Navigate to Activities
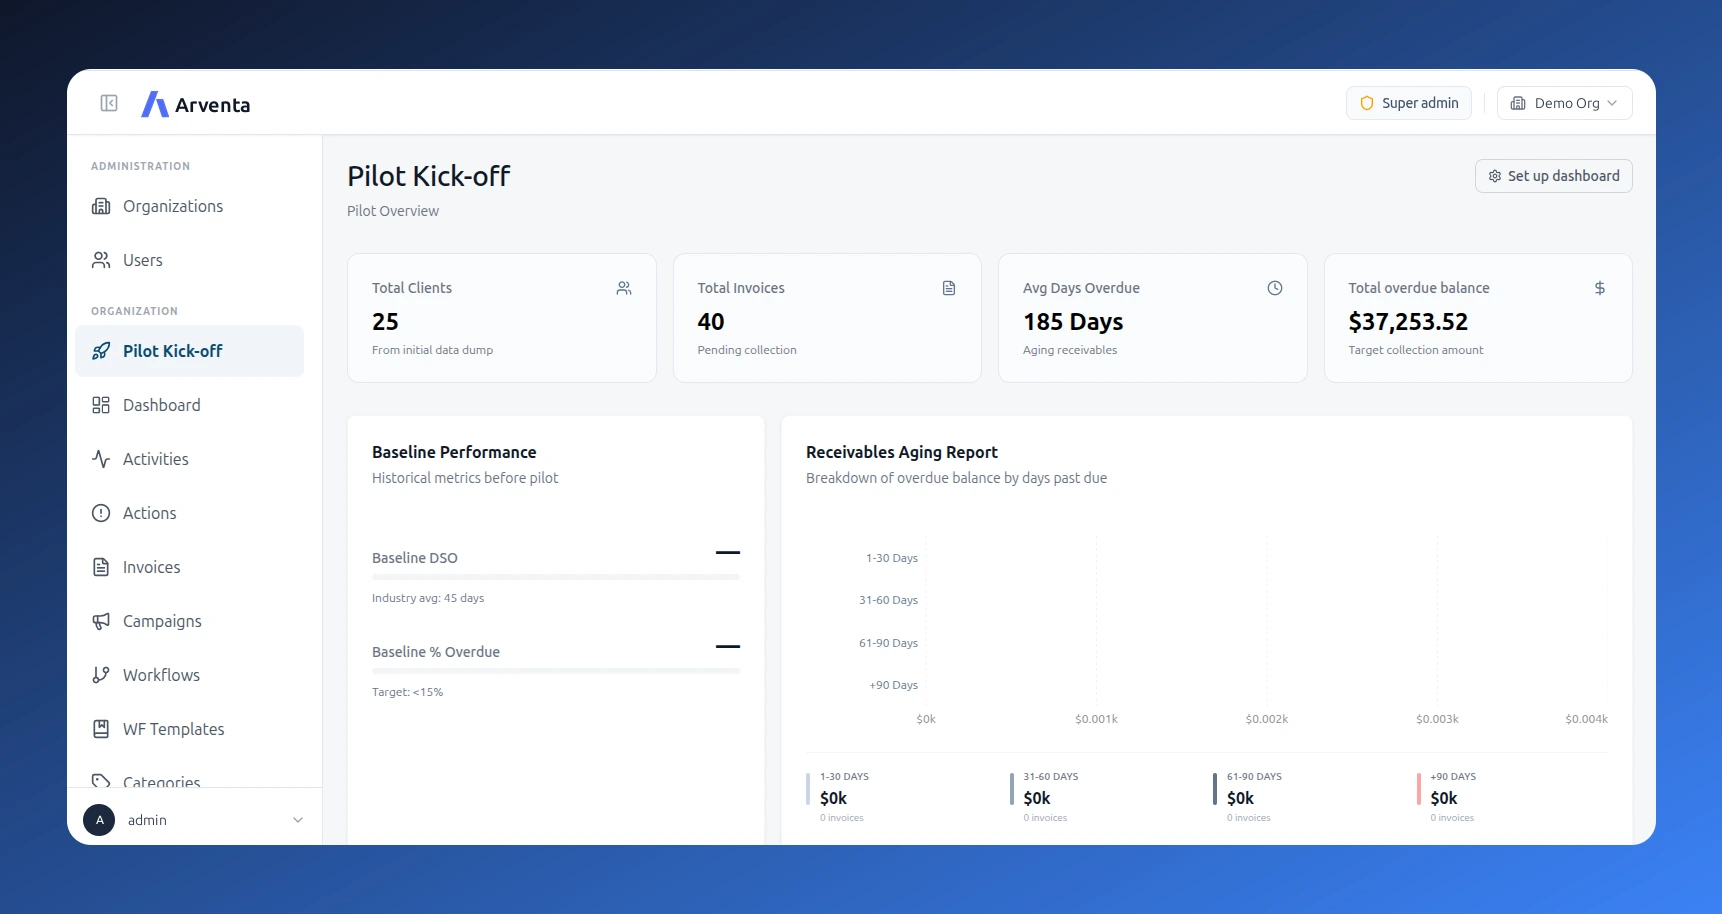1722x914 pixels. [x=189, y=459]
